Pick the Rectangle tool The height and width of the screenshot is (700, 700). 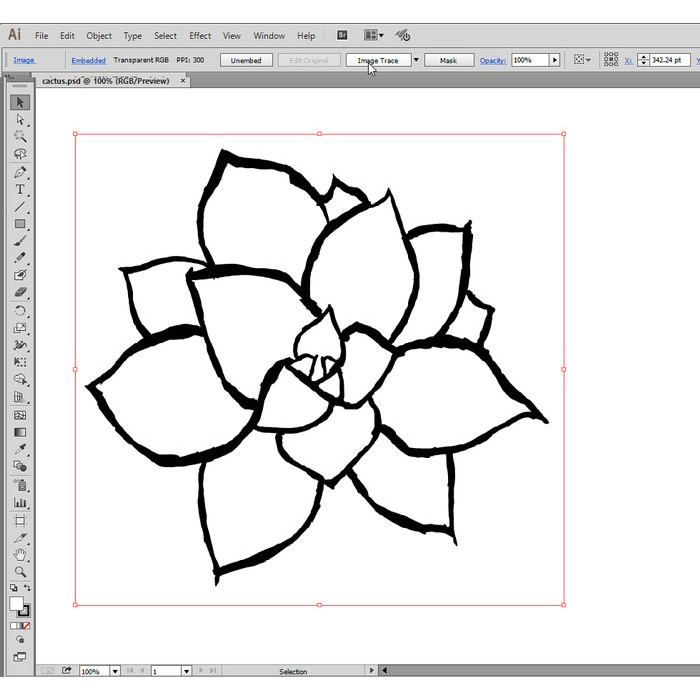pos(20,224)
